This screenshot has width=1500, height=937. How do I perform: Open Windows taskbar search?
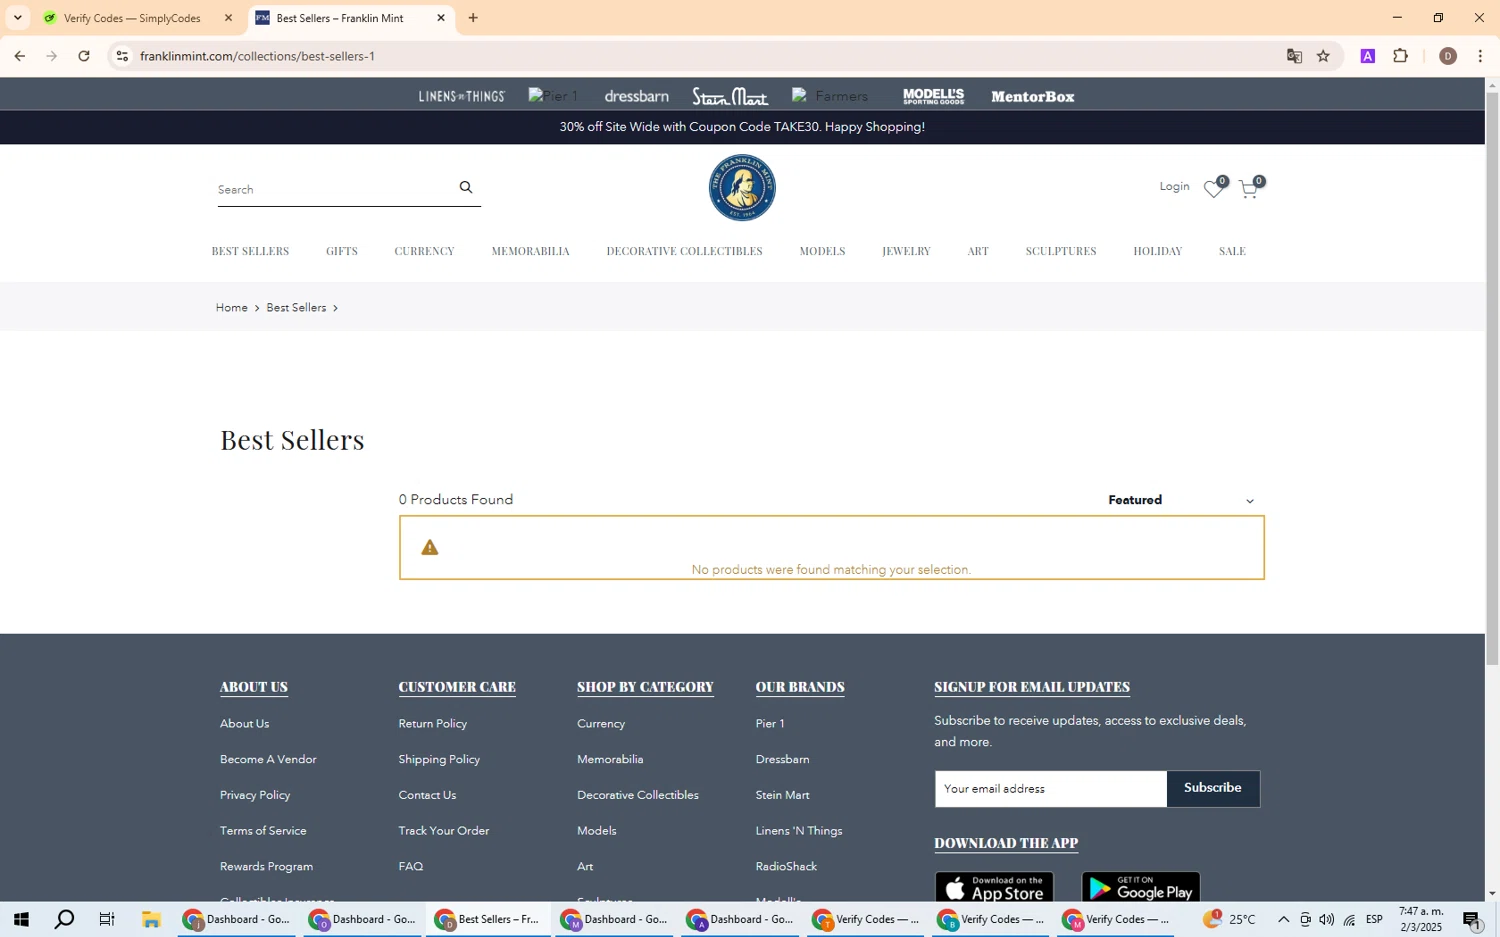(x=64, y=919)
